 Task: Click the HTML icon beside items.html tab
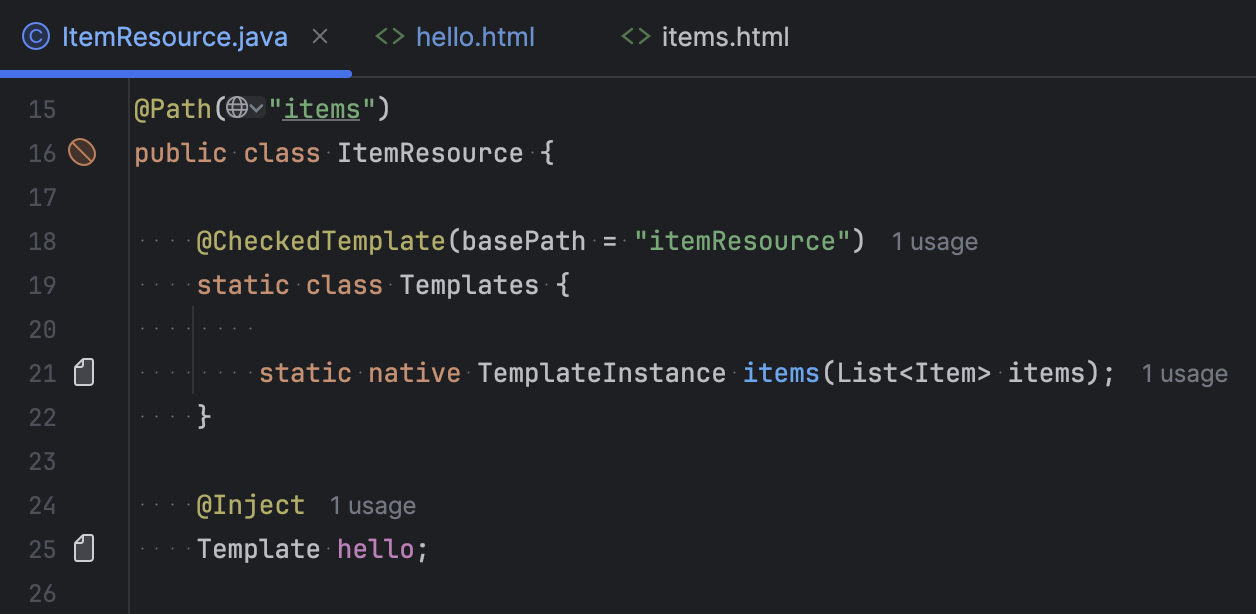[636, 36]
